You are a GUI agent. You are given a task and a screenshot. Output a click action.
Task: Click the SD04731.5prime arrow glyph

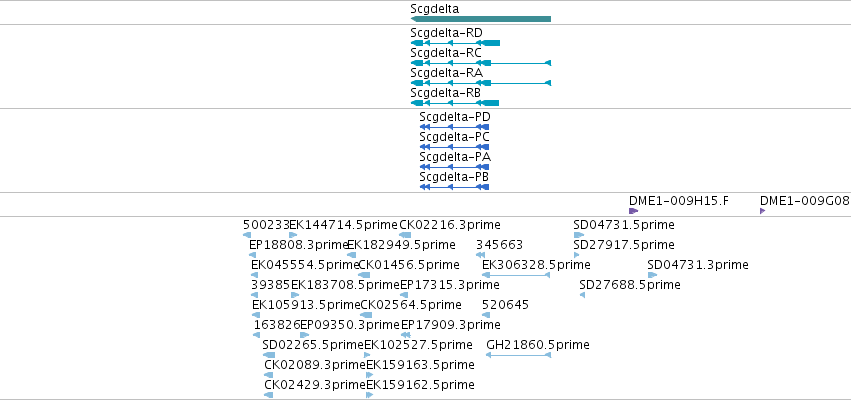[579, 235]
